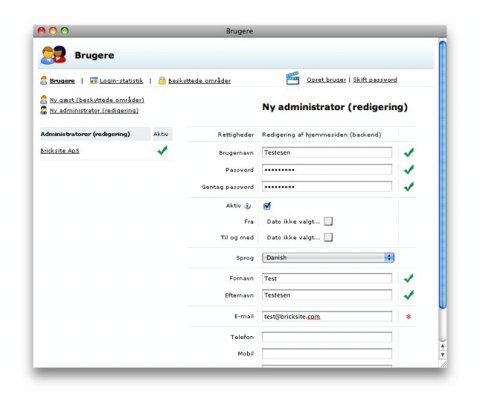Open the Beskyttede områder section
This screenshot has width=480, height=409.
pos(199,81)
